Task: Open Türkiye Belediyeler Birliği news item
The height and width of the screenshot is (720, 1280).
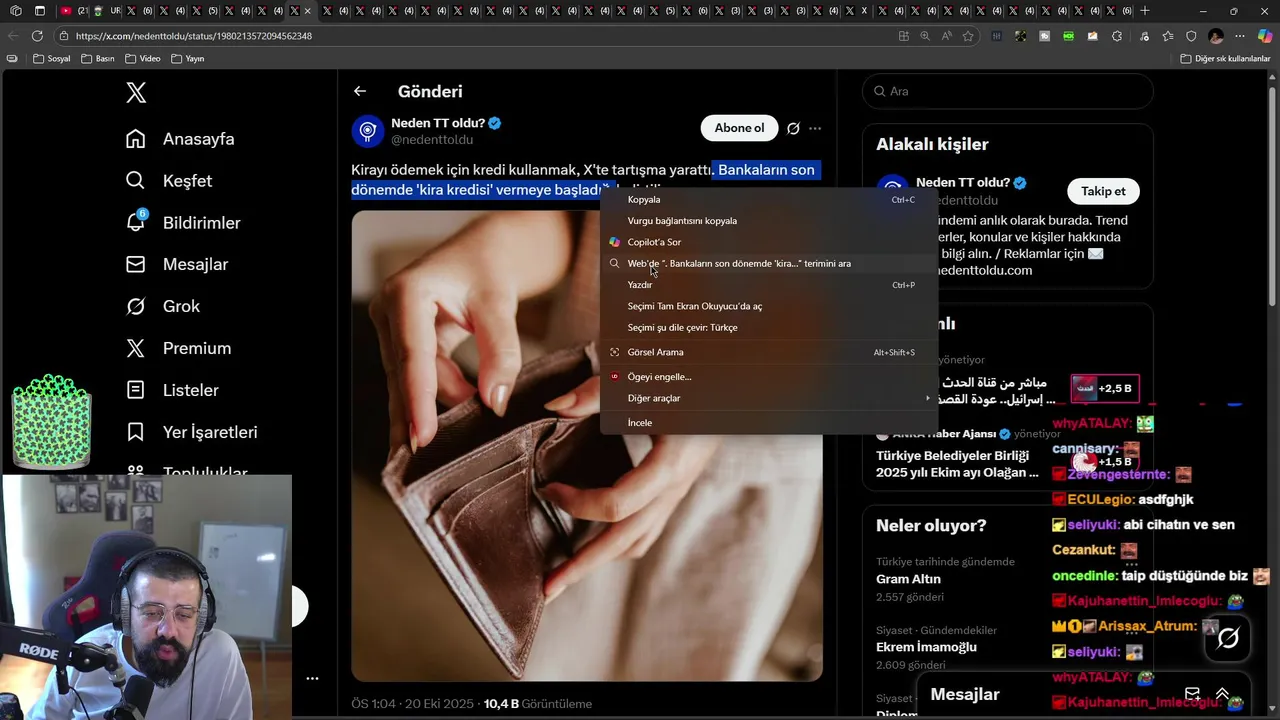Action: 957,464
